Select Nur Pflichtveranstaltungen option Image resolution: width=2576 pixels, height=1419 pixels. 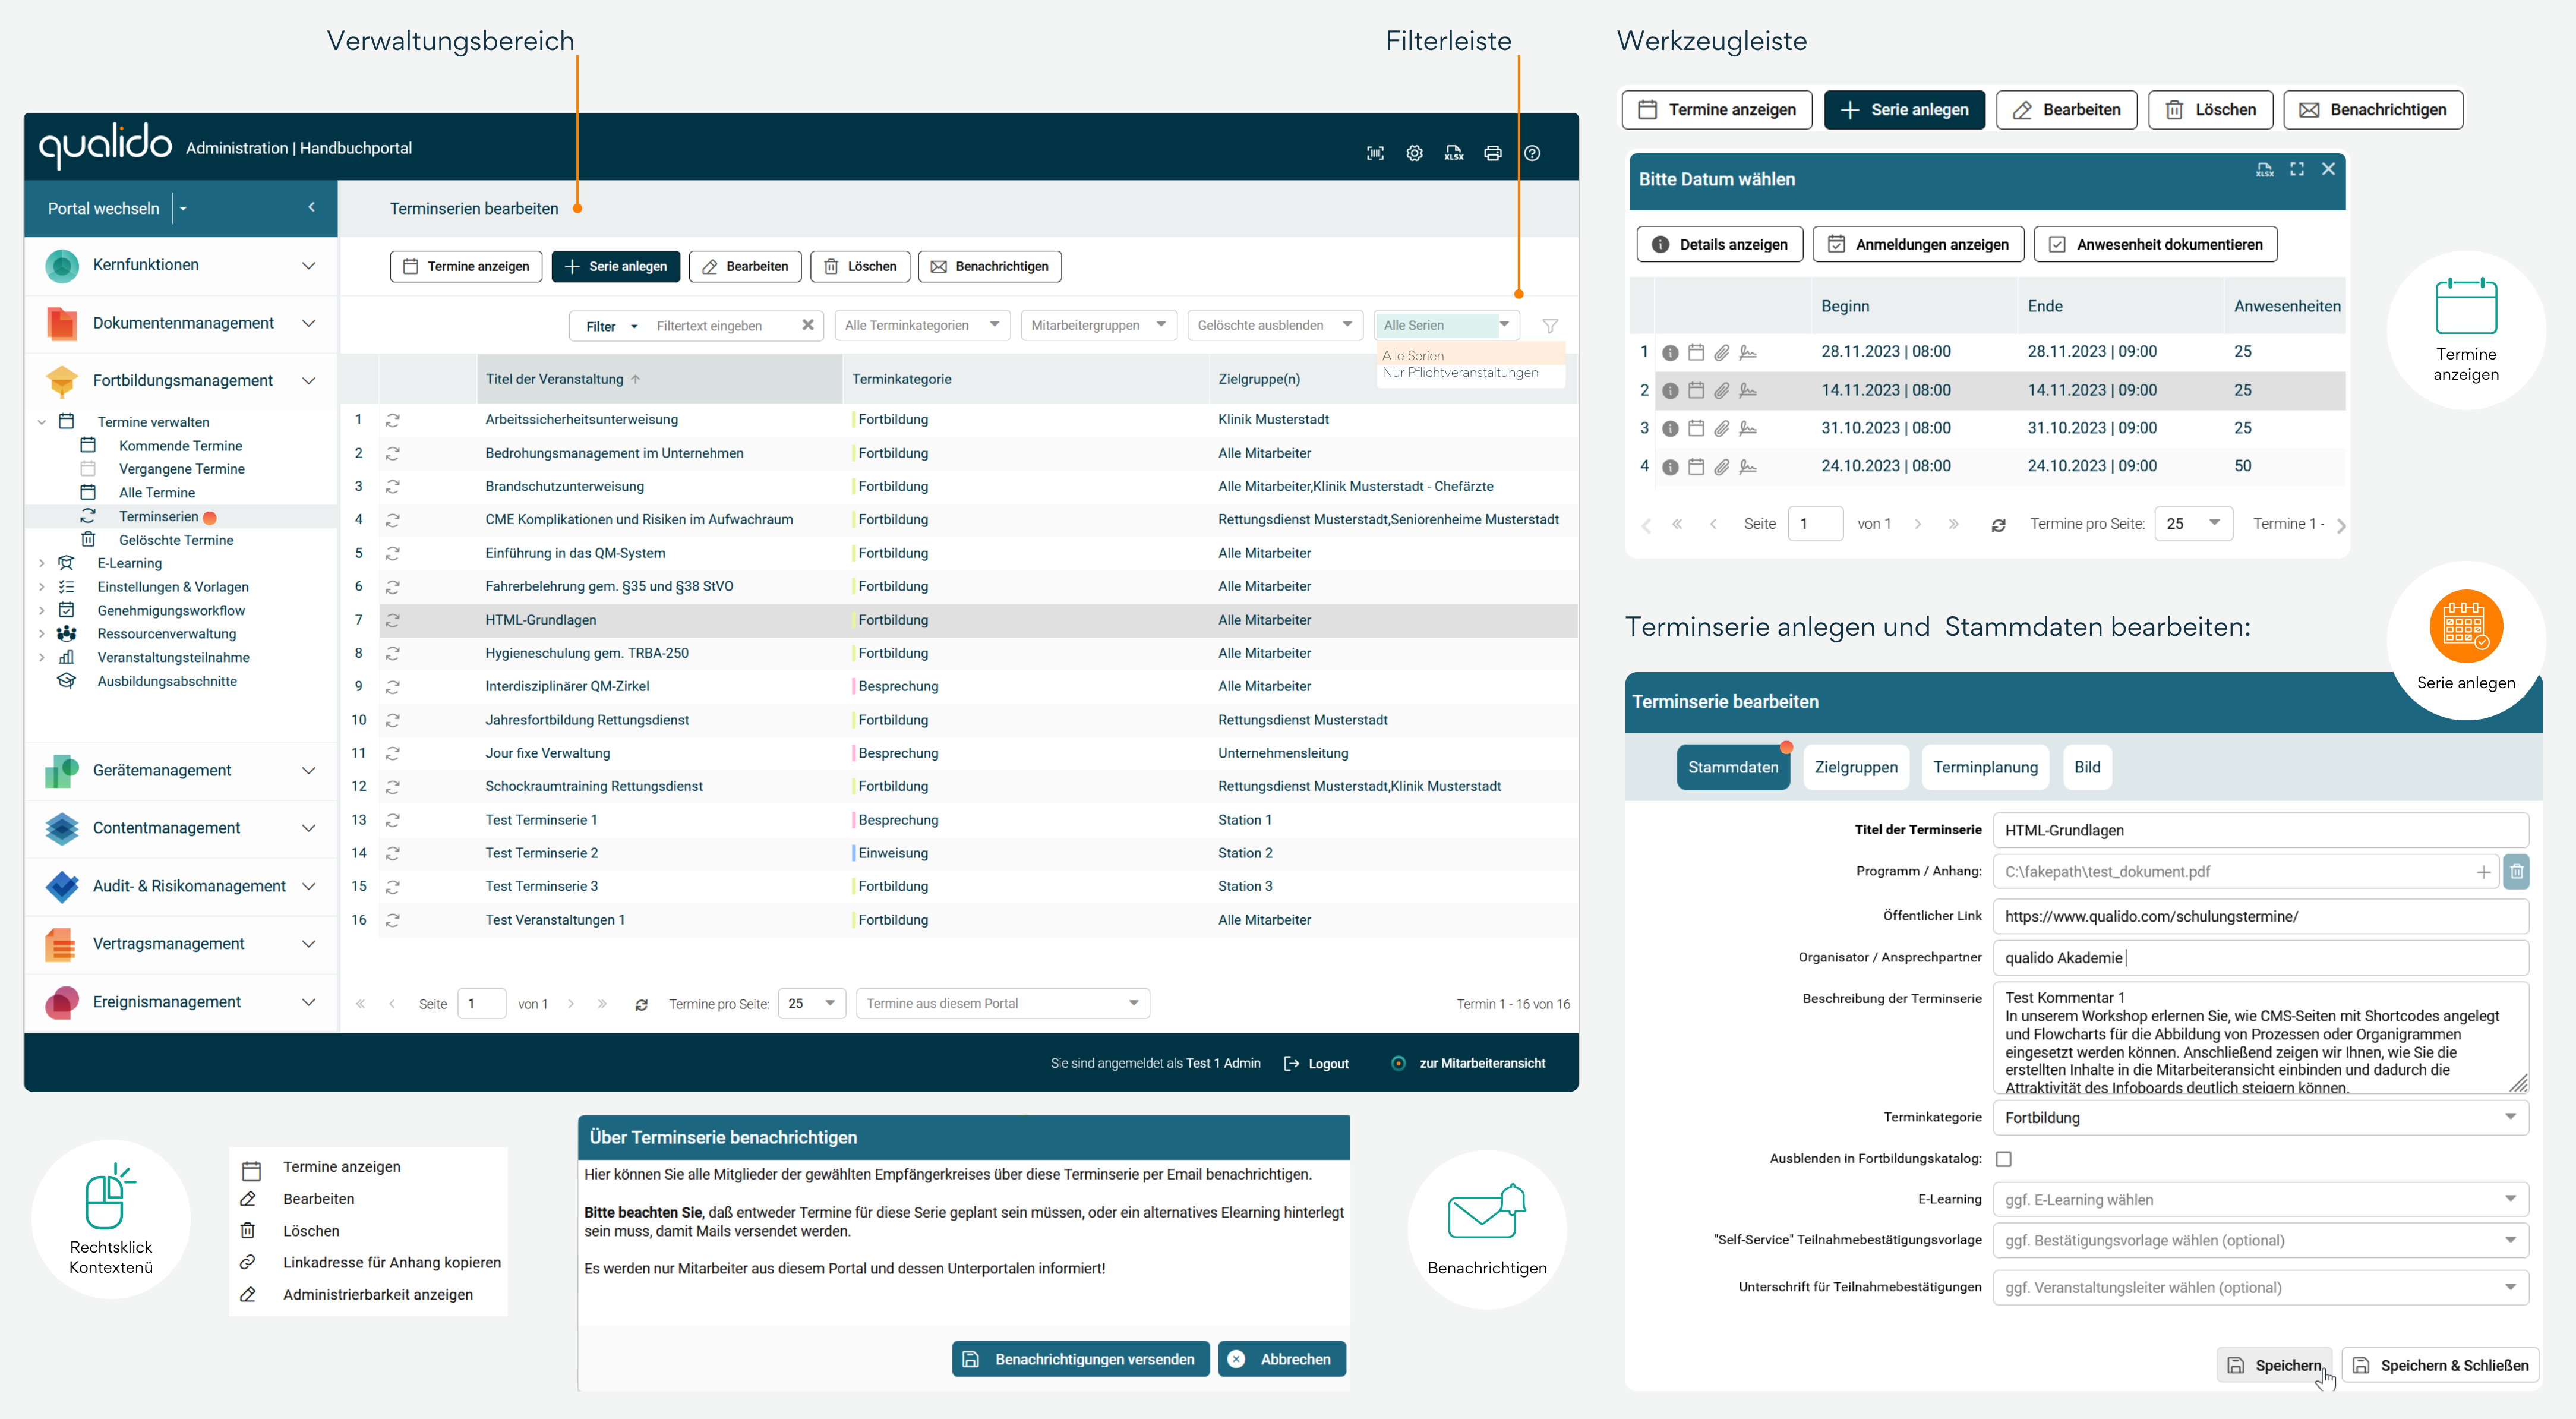1459,372
